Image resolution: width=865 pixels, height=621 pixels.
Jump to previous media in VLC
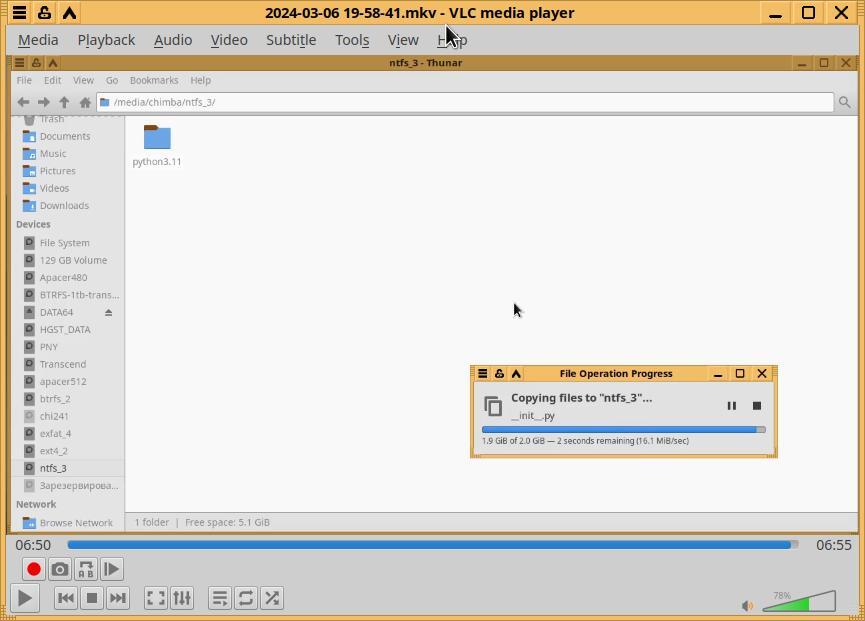[66, 598]
